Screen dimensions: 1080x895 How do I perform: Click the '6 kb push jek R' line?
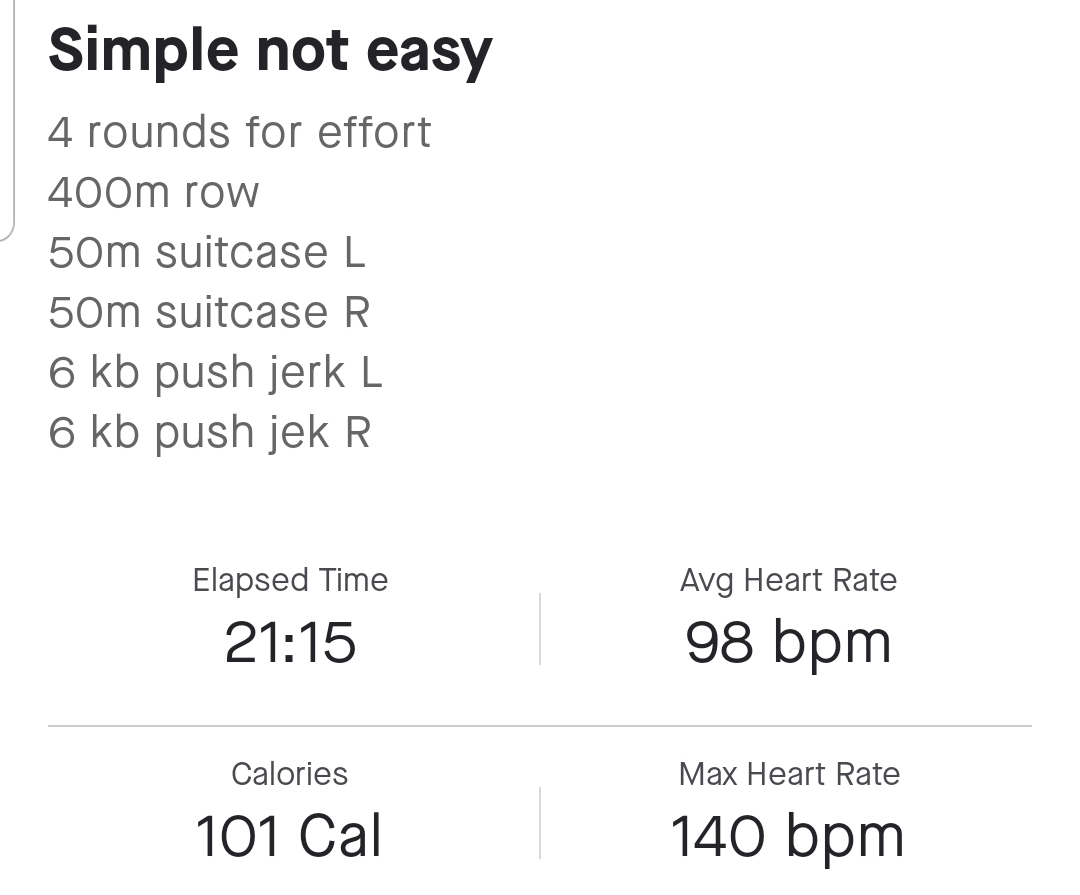[209, 433]
